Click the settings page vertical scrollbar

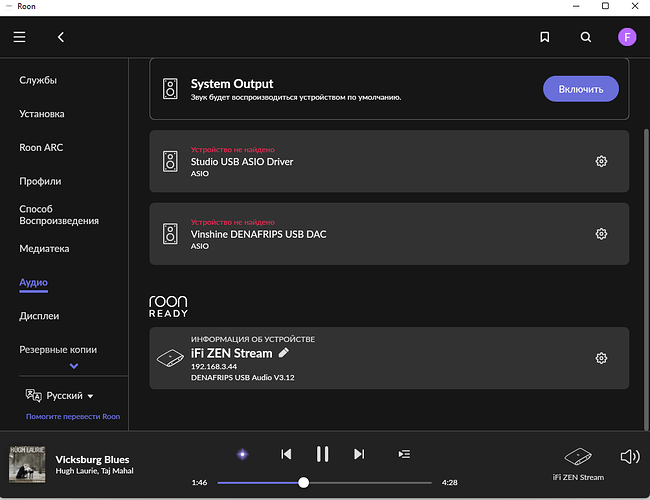646,279
